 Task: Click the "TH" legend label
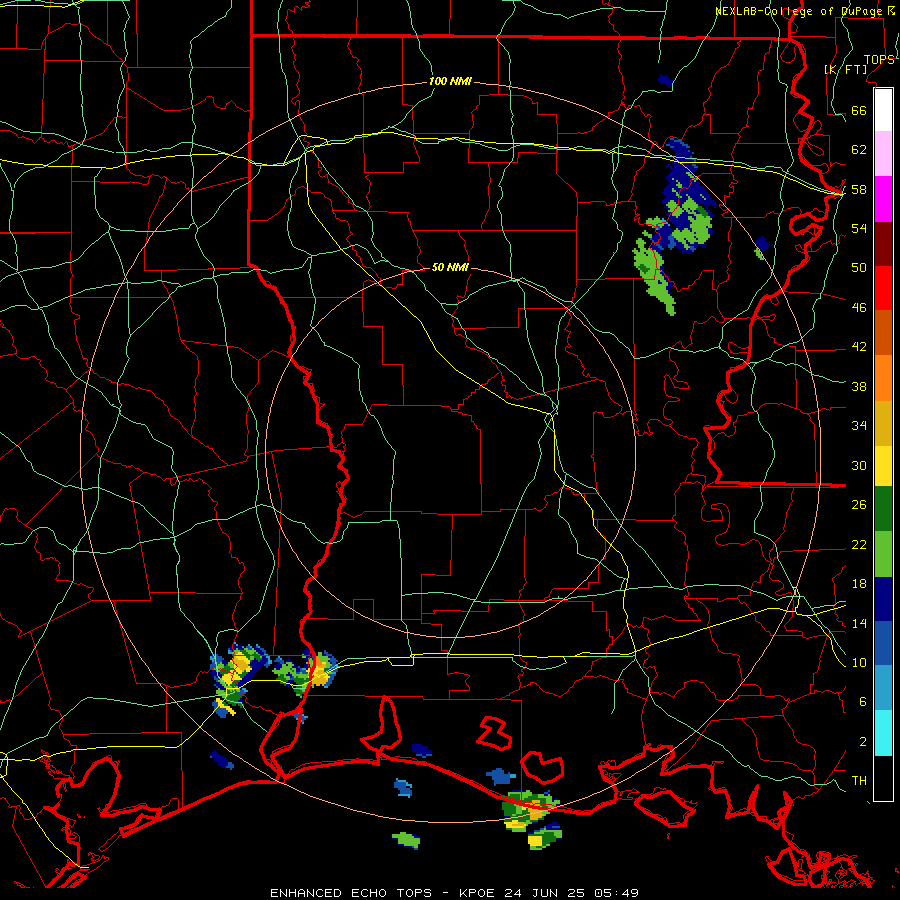859,781
